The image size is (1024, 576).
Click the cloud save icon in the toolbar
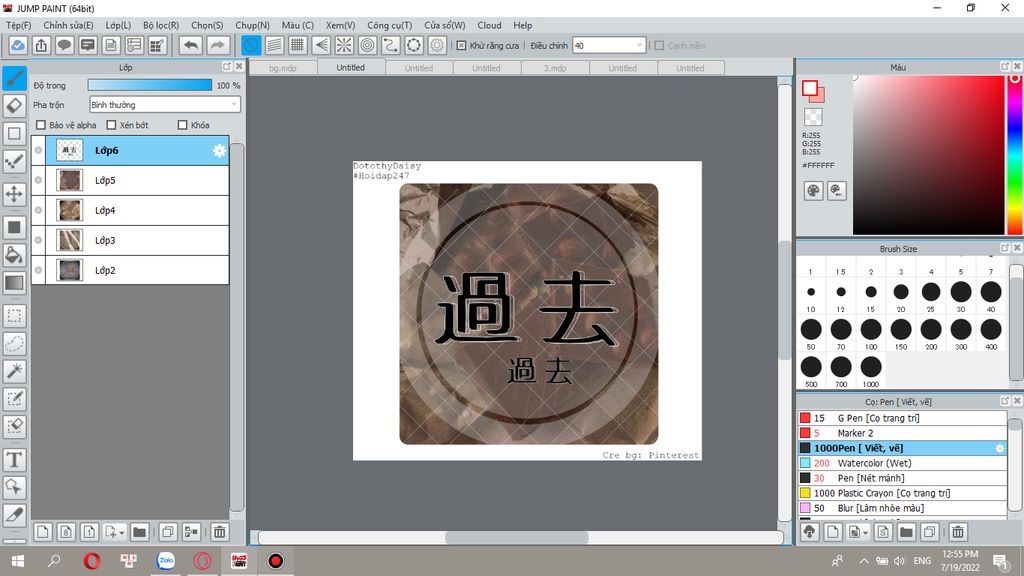pos(18,45)
